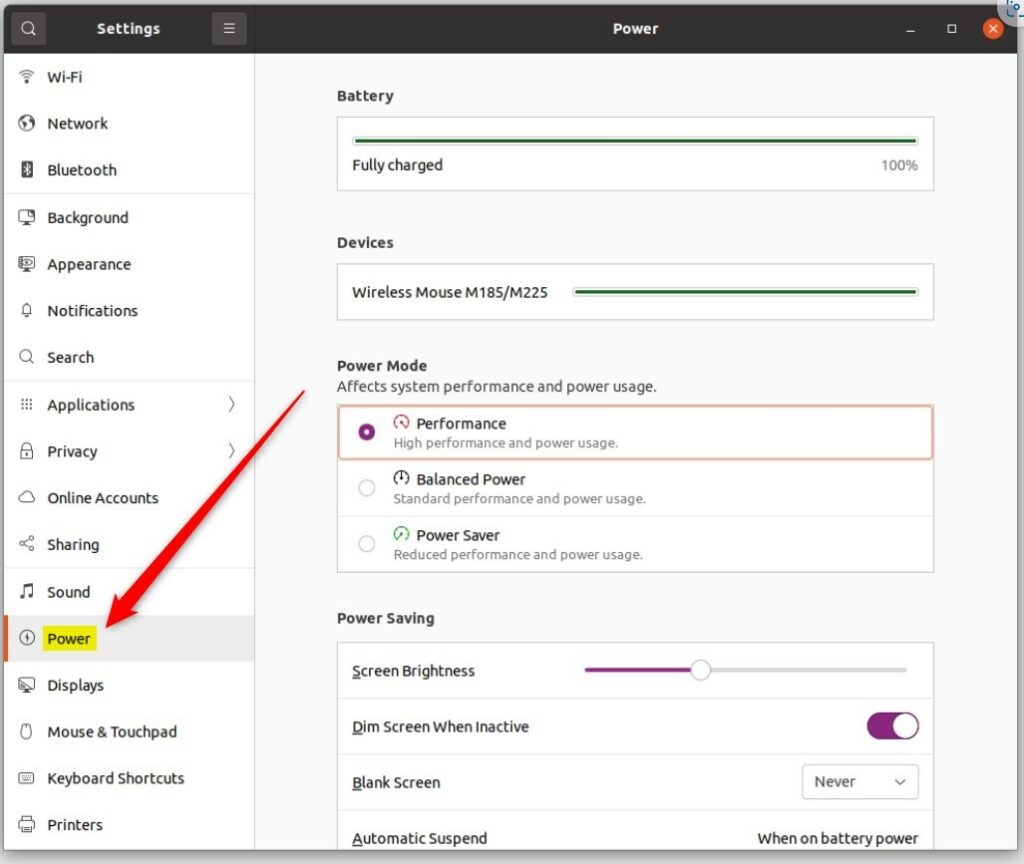Click the Screen Brightness slider handle
The width and height of the screenshot is (1024, 864).
point(700,670)
